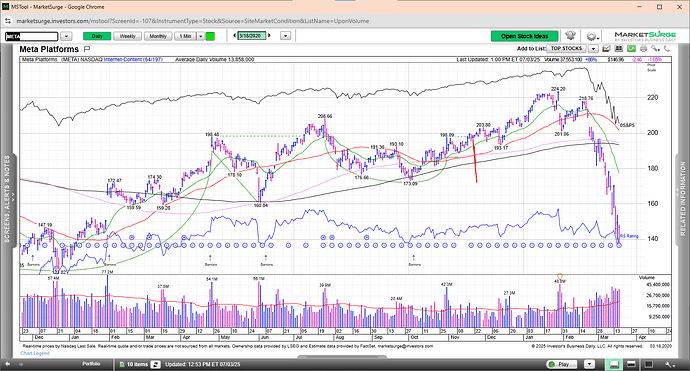Click the 77.2M volume spike label

click(107, 272)
